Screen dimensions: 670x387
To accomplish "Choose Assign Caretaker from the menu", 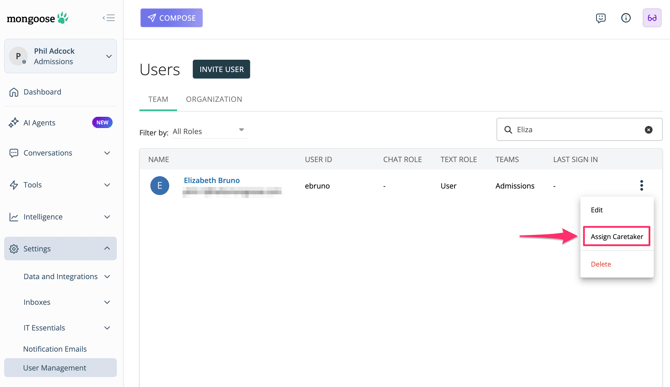I will (617, 237).
